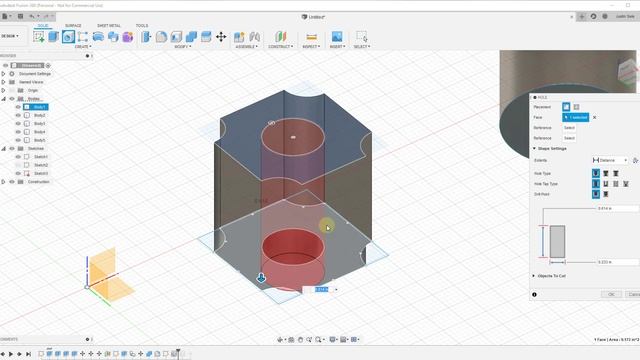This screenshot has width=640, height=360.
Task: Click Play on the timeline controls
Action: click(11, 354)
